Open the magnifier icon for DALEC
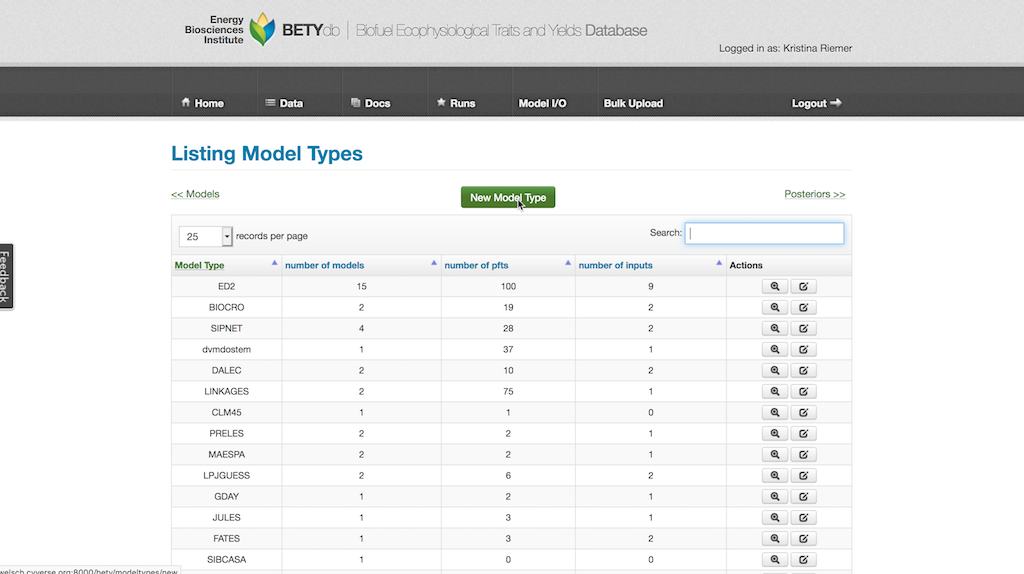This screenshot has height=574, width=1024. coord(774,371)
